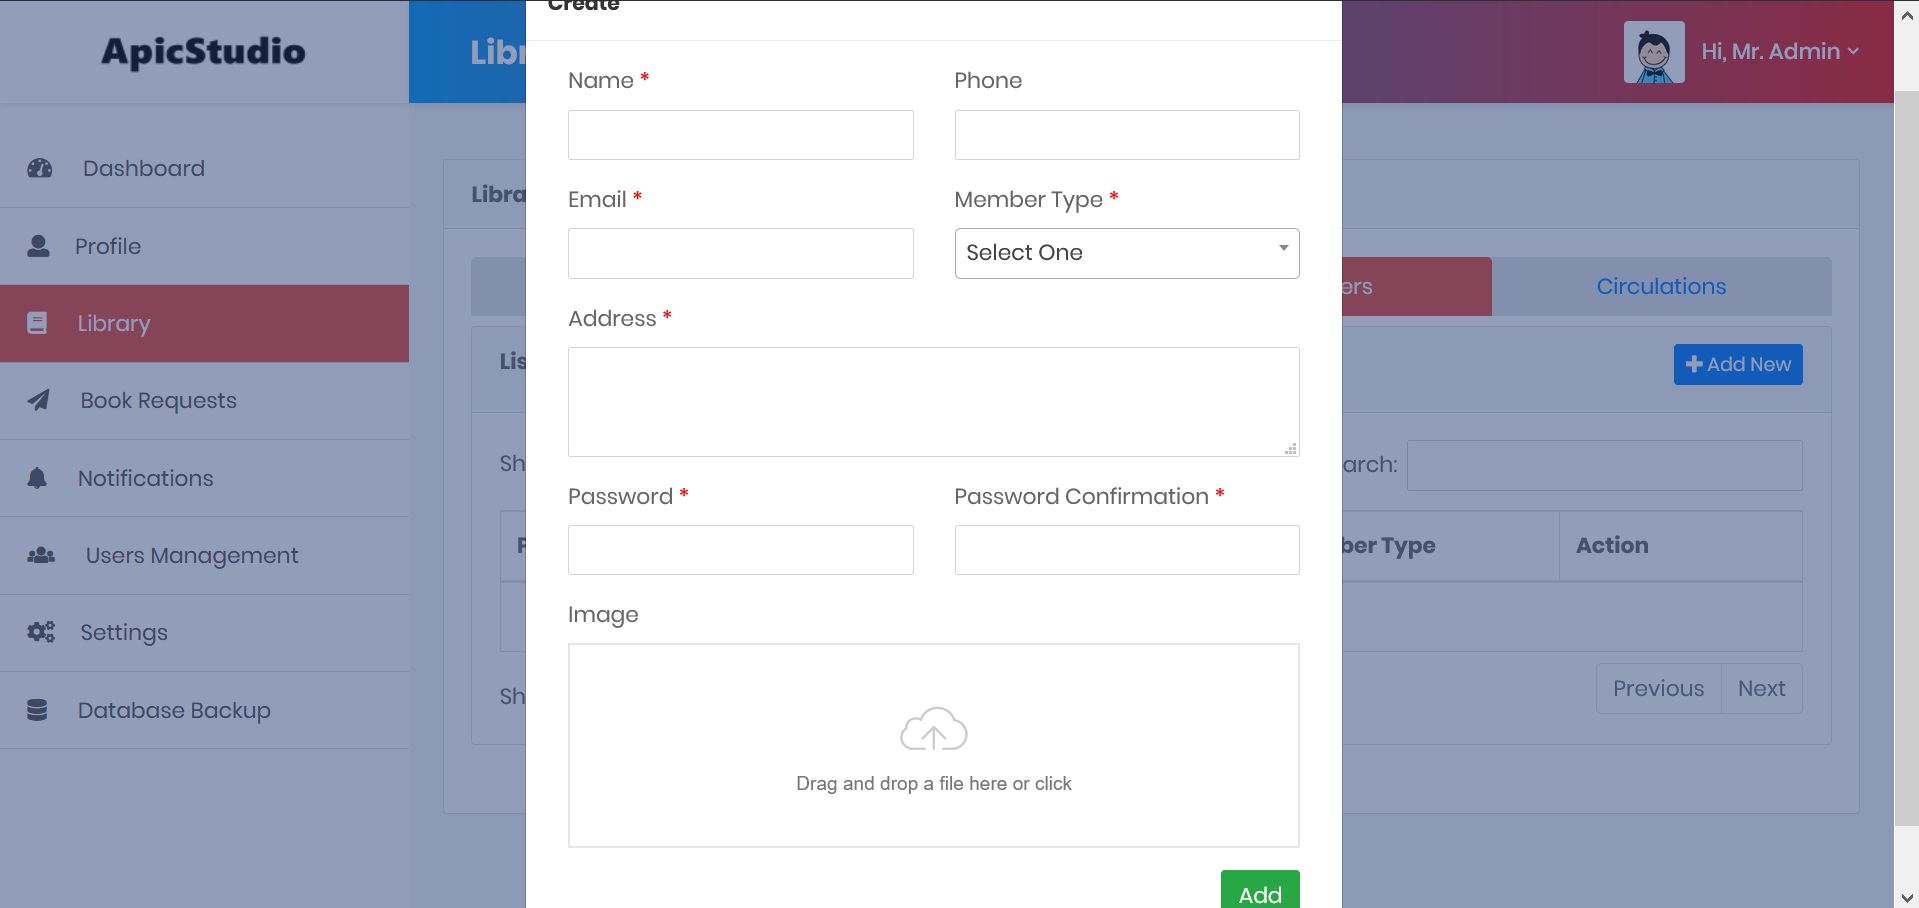Click the Add New button
The width and height of the screenshot is (1919, 908).
pyautogui.click(x=1738, y=365)
